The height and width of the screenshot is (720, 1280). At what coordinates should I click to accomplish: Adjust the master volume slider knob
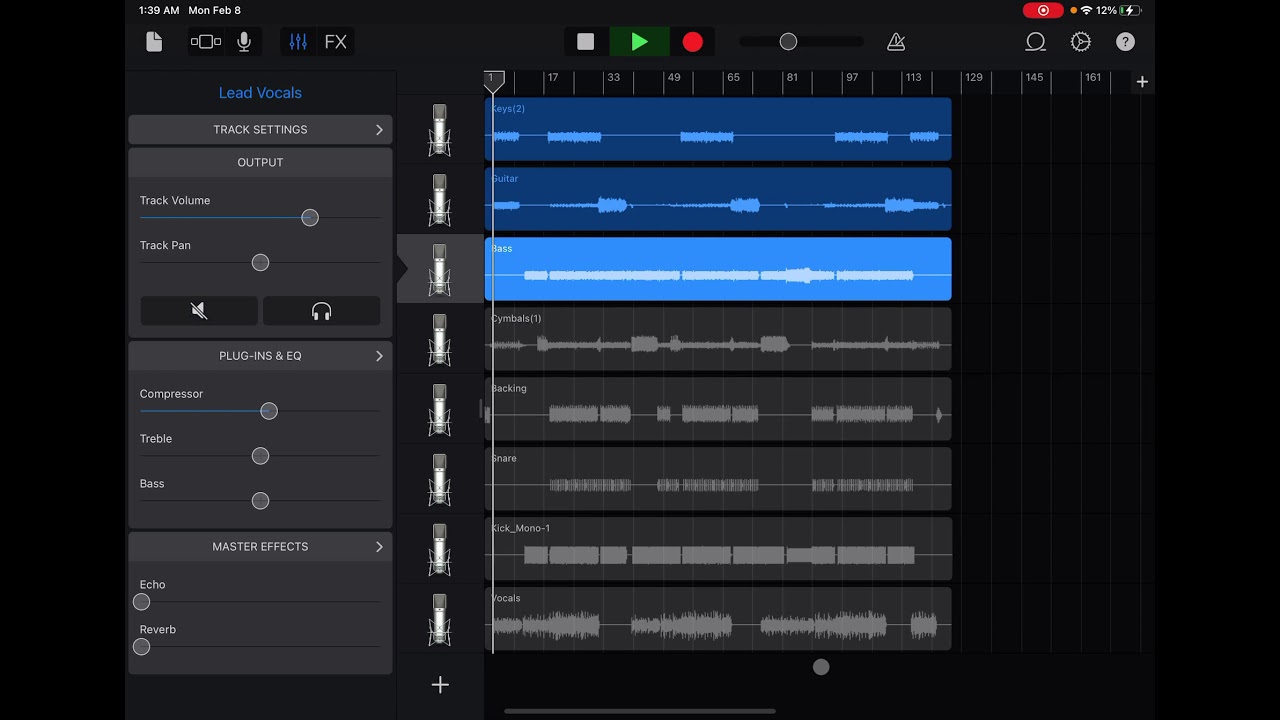coord(788,42)
